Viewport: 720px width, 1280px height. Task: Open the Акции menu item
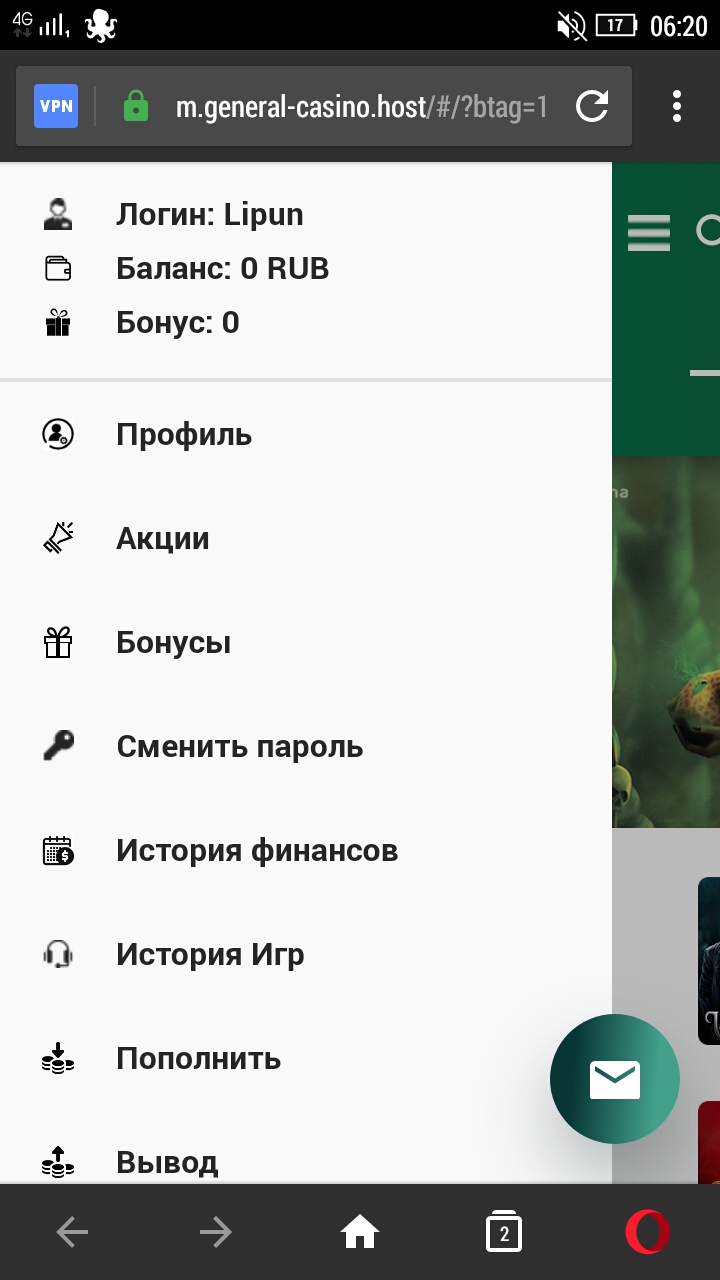tap(306, 539)
